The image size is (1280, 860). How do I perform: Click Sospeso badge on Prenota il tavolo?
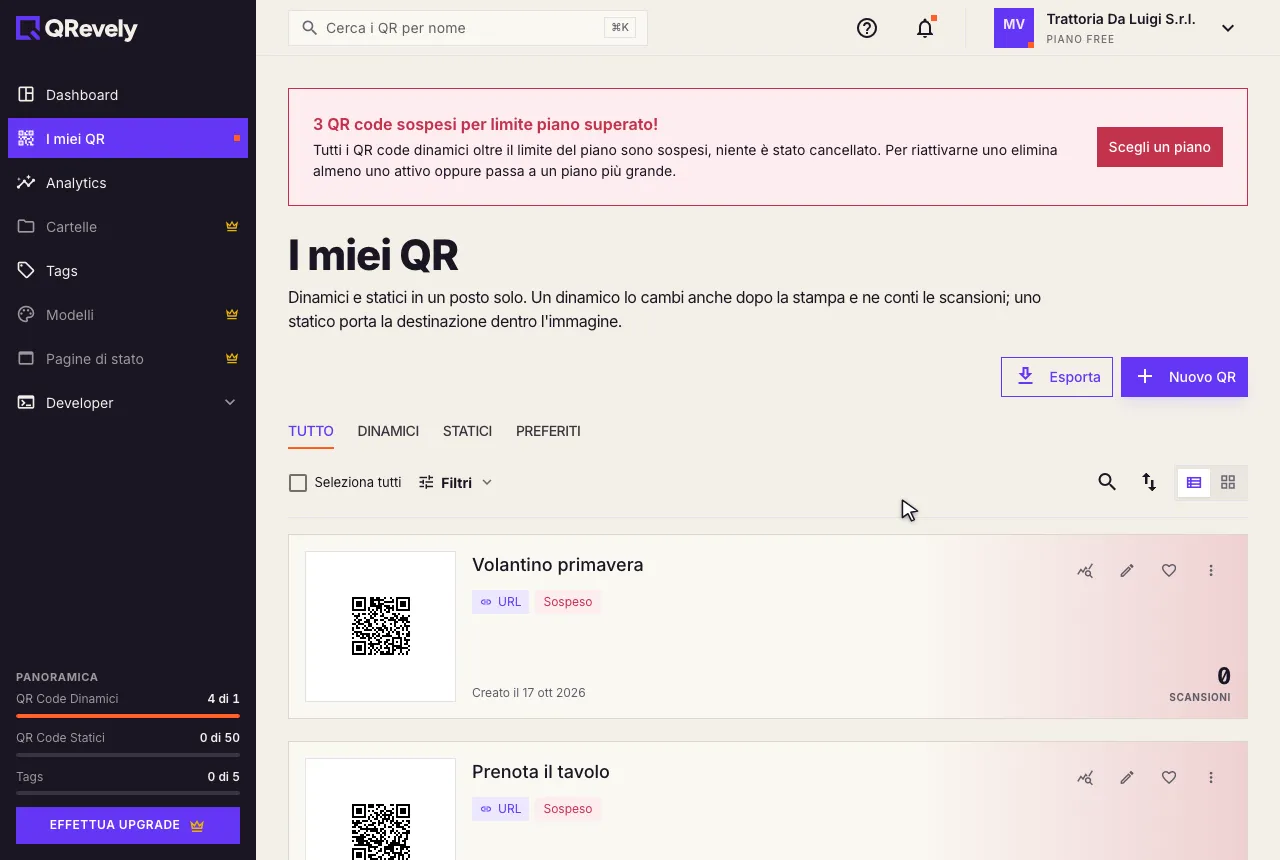[x=568, y=809]
